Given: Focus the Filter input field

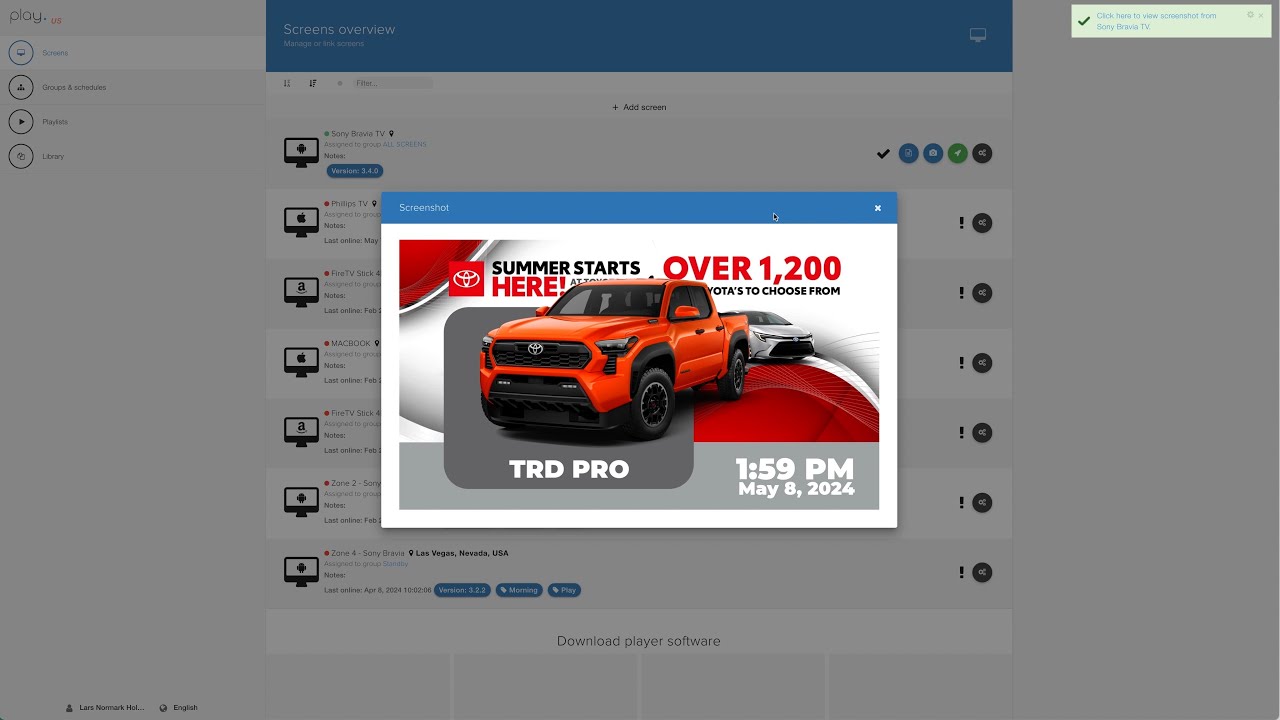Looking at the screenshot, I should pyautogui.click(x=393, y=83).
